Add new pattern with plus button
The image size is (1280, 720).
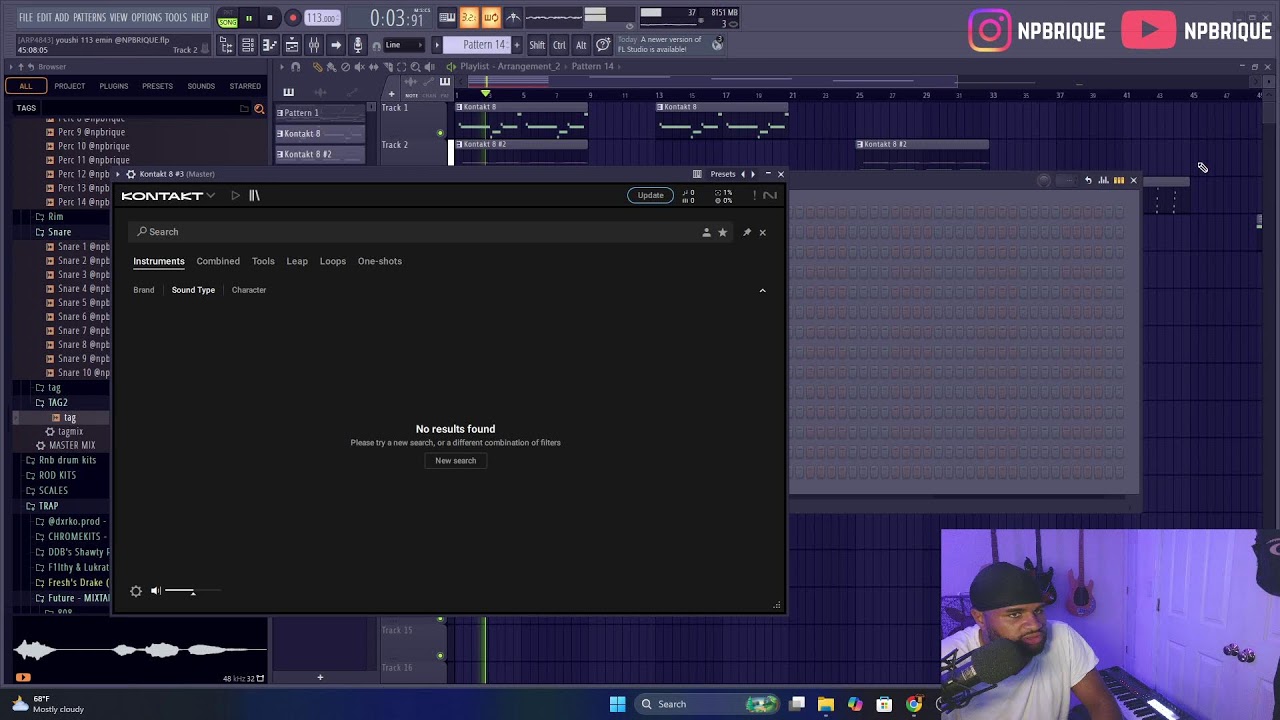point(517,45)
